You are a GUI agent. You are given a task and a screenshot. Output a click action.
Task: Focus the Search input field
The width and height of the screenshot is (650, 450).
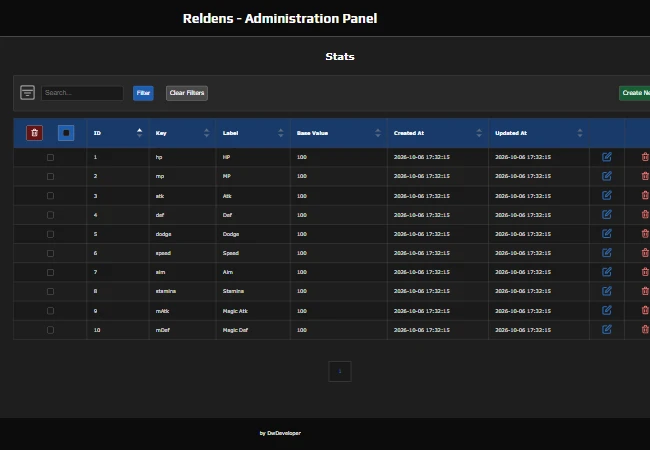click(x=82, y=93)
